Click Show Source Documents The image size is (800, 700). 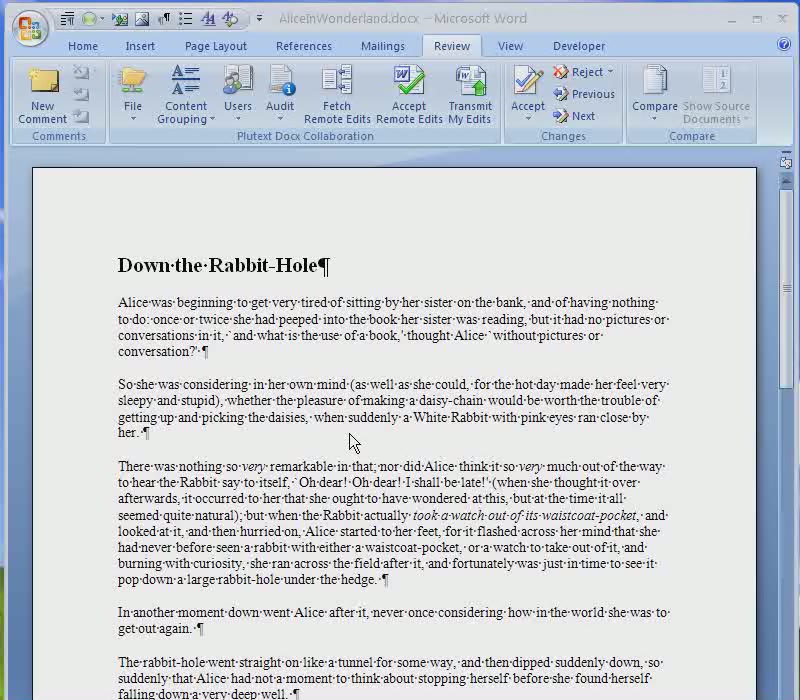(716, 95)
